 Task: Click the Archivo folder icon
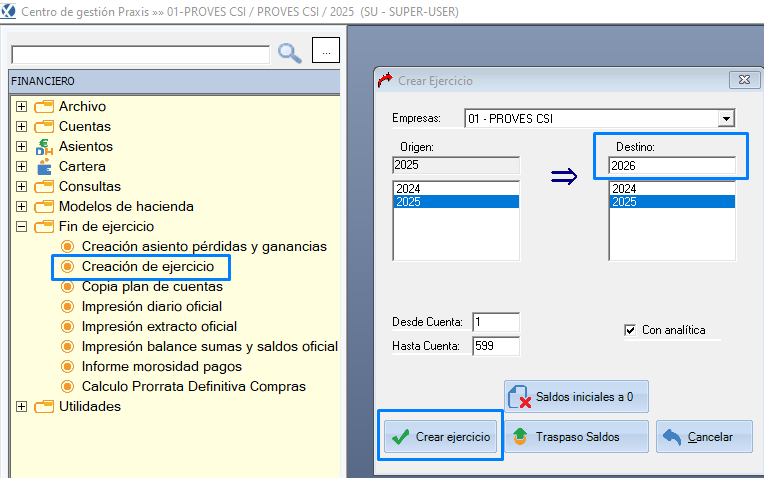[44, 106]
